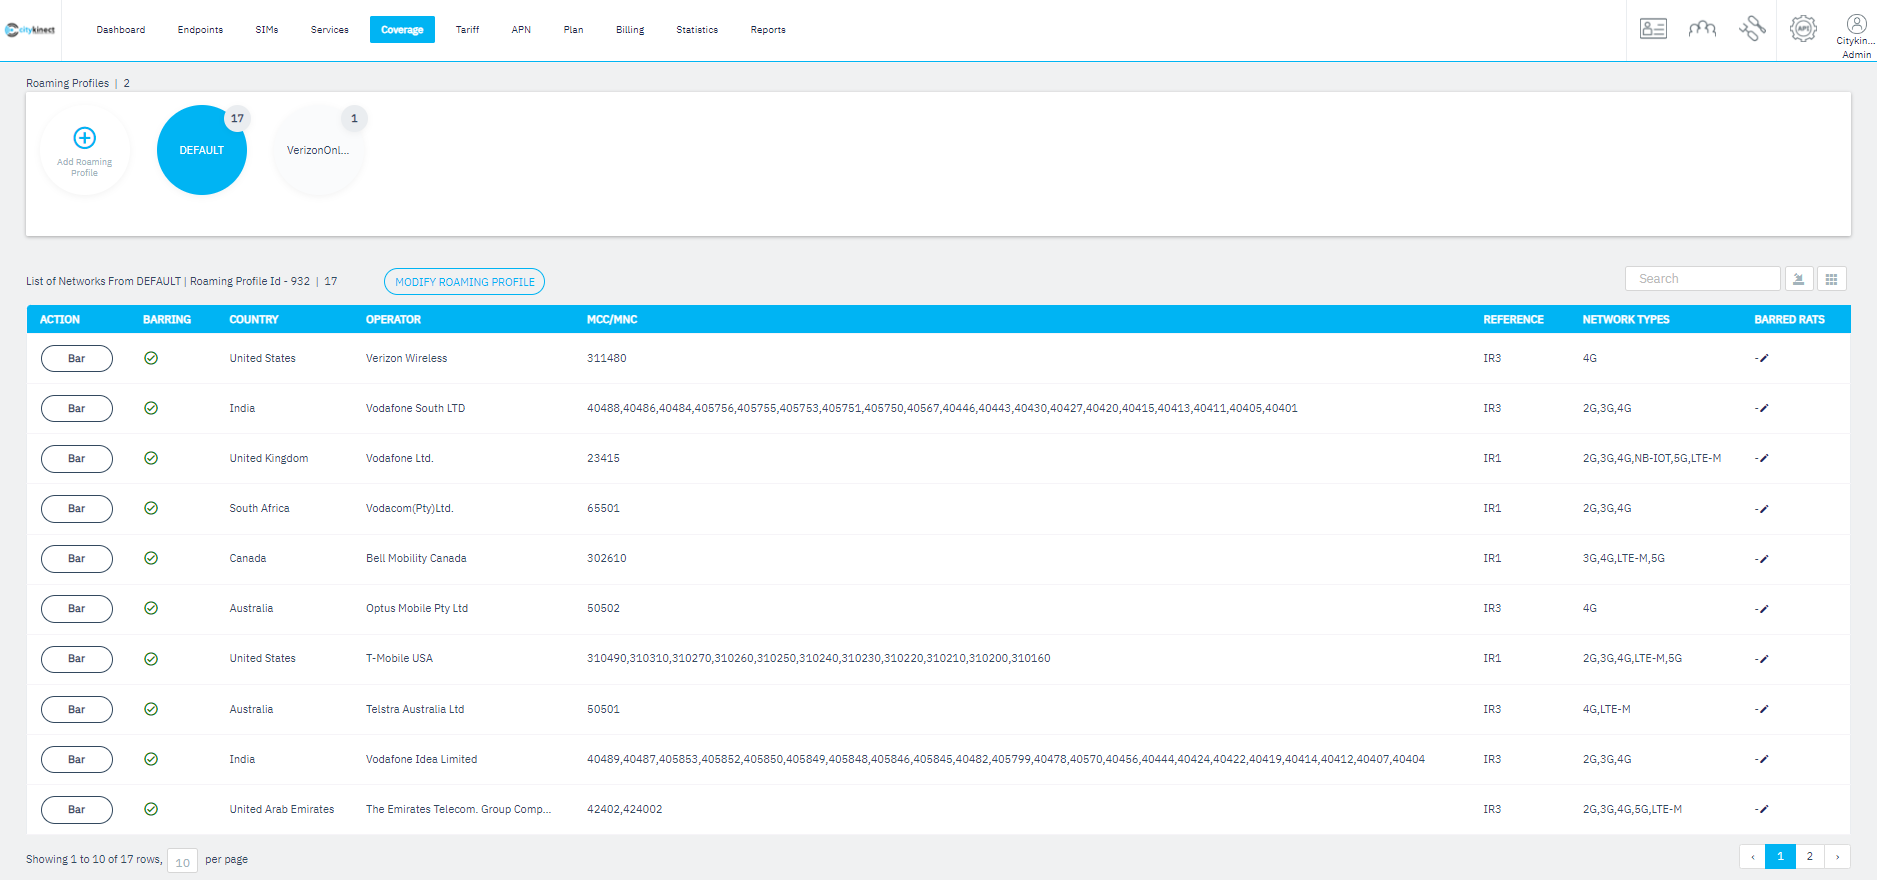Image resolution: width=1877 pixels, height=880 pixels.
Task: Click the COUNTRY column header
Action: [254, 320]
